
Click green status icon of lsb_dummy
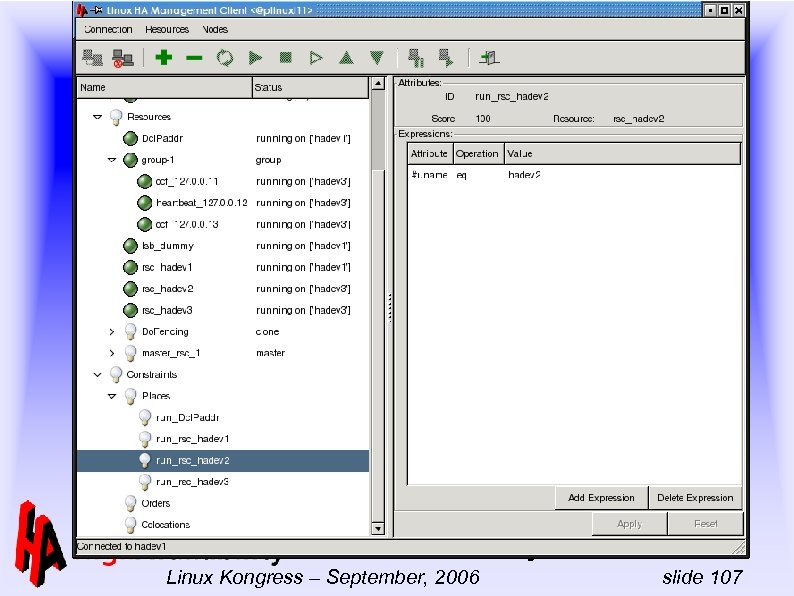[130, 246]
